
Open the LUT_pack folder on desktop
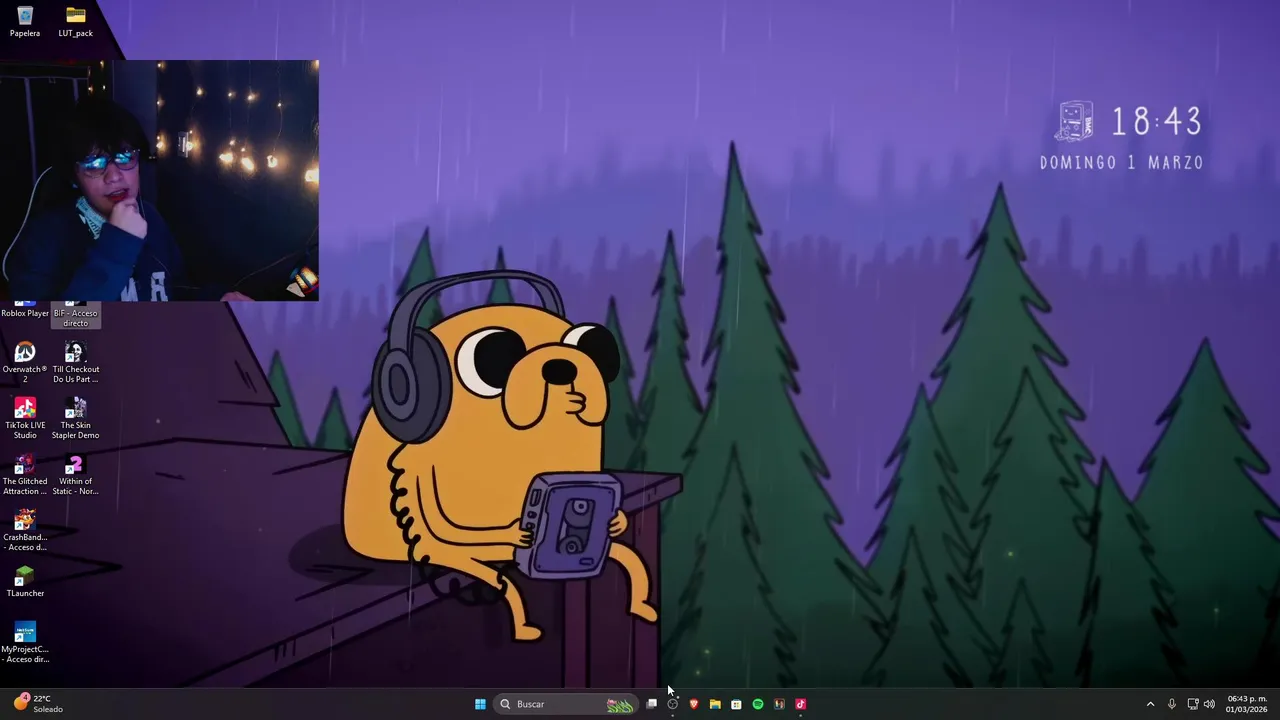point(75,21)
